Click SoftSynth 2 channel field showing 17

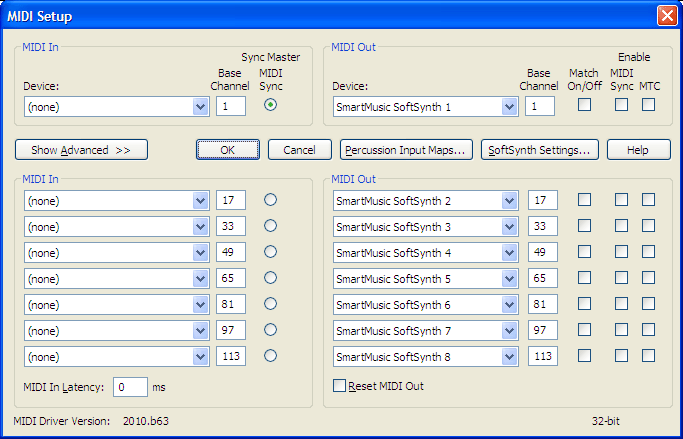(x=543, y=200)
